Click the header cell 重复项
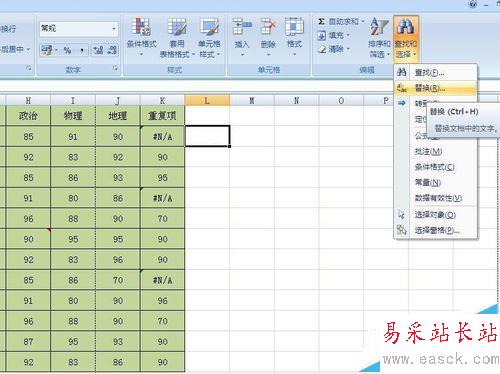Screen dimensions: 500x374 pyautogui.click(x=162, y=116)
